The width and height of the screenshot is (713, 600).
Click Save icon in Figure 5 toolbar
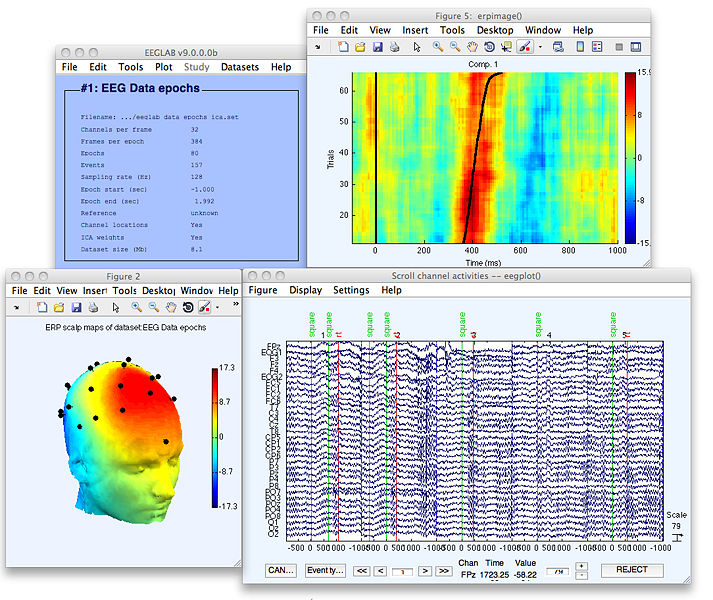coord(378,46)
